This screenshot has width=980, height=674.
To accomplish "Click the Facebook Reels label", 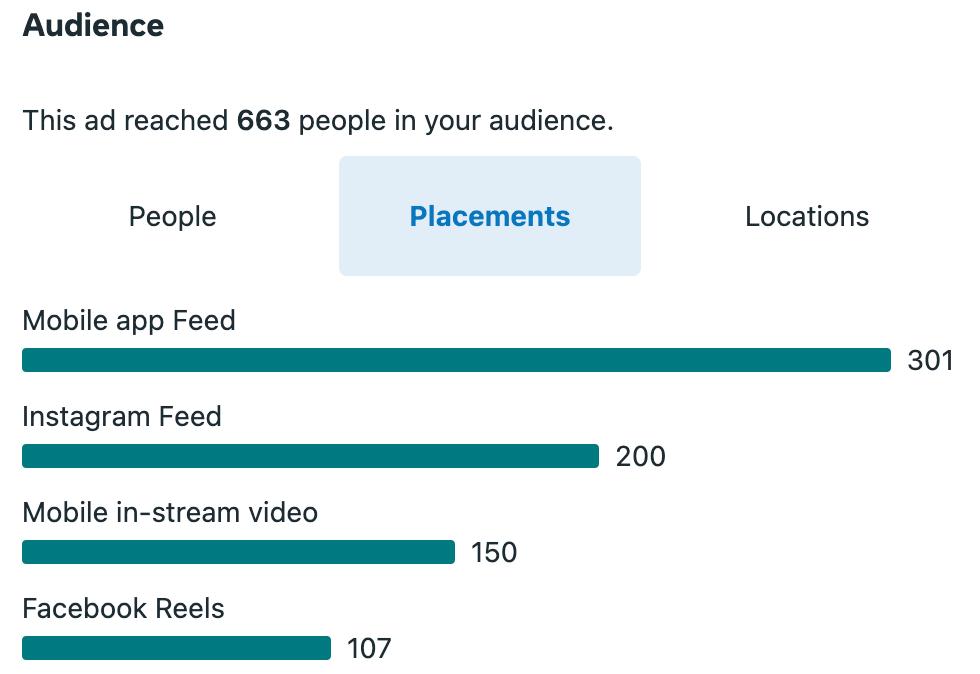I will pyautogui.click(x=123, y=609).
